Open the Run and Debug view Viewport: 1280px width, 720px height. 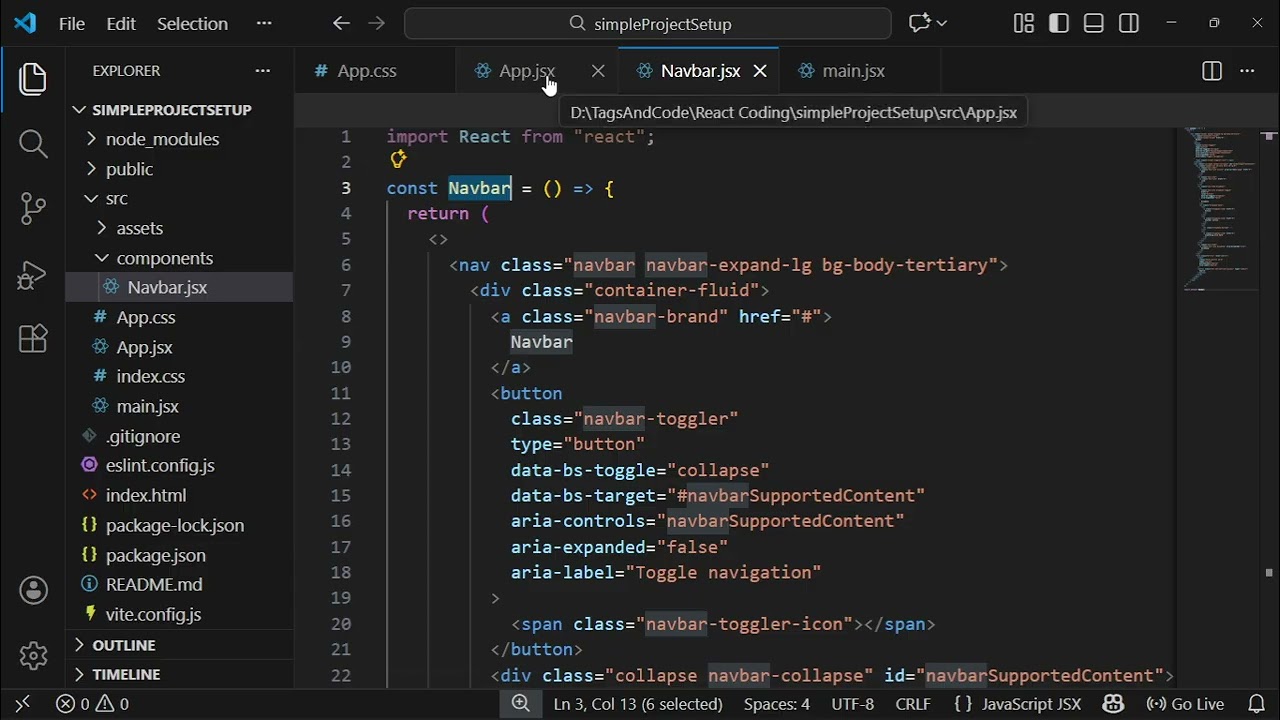[x=33, y=274]
